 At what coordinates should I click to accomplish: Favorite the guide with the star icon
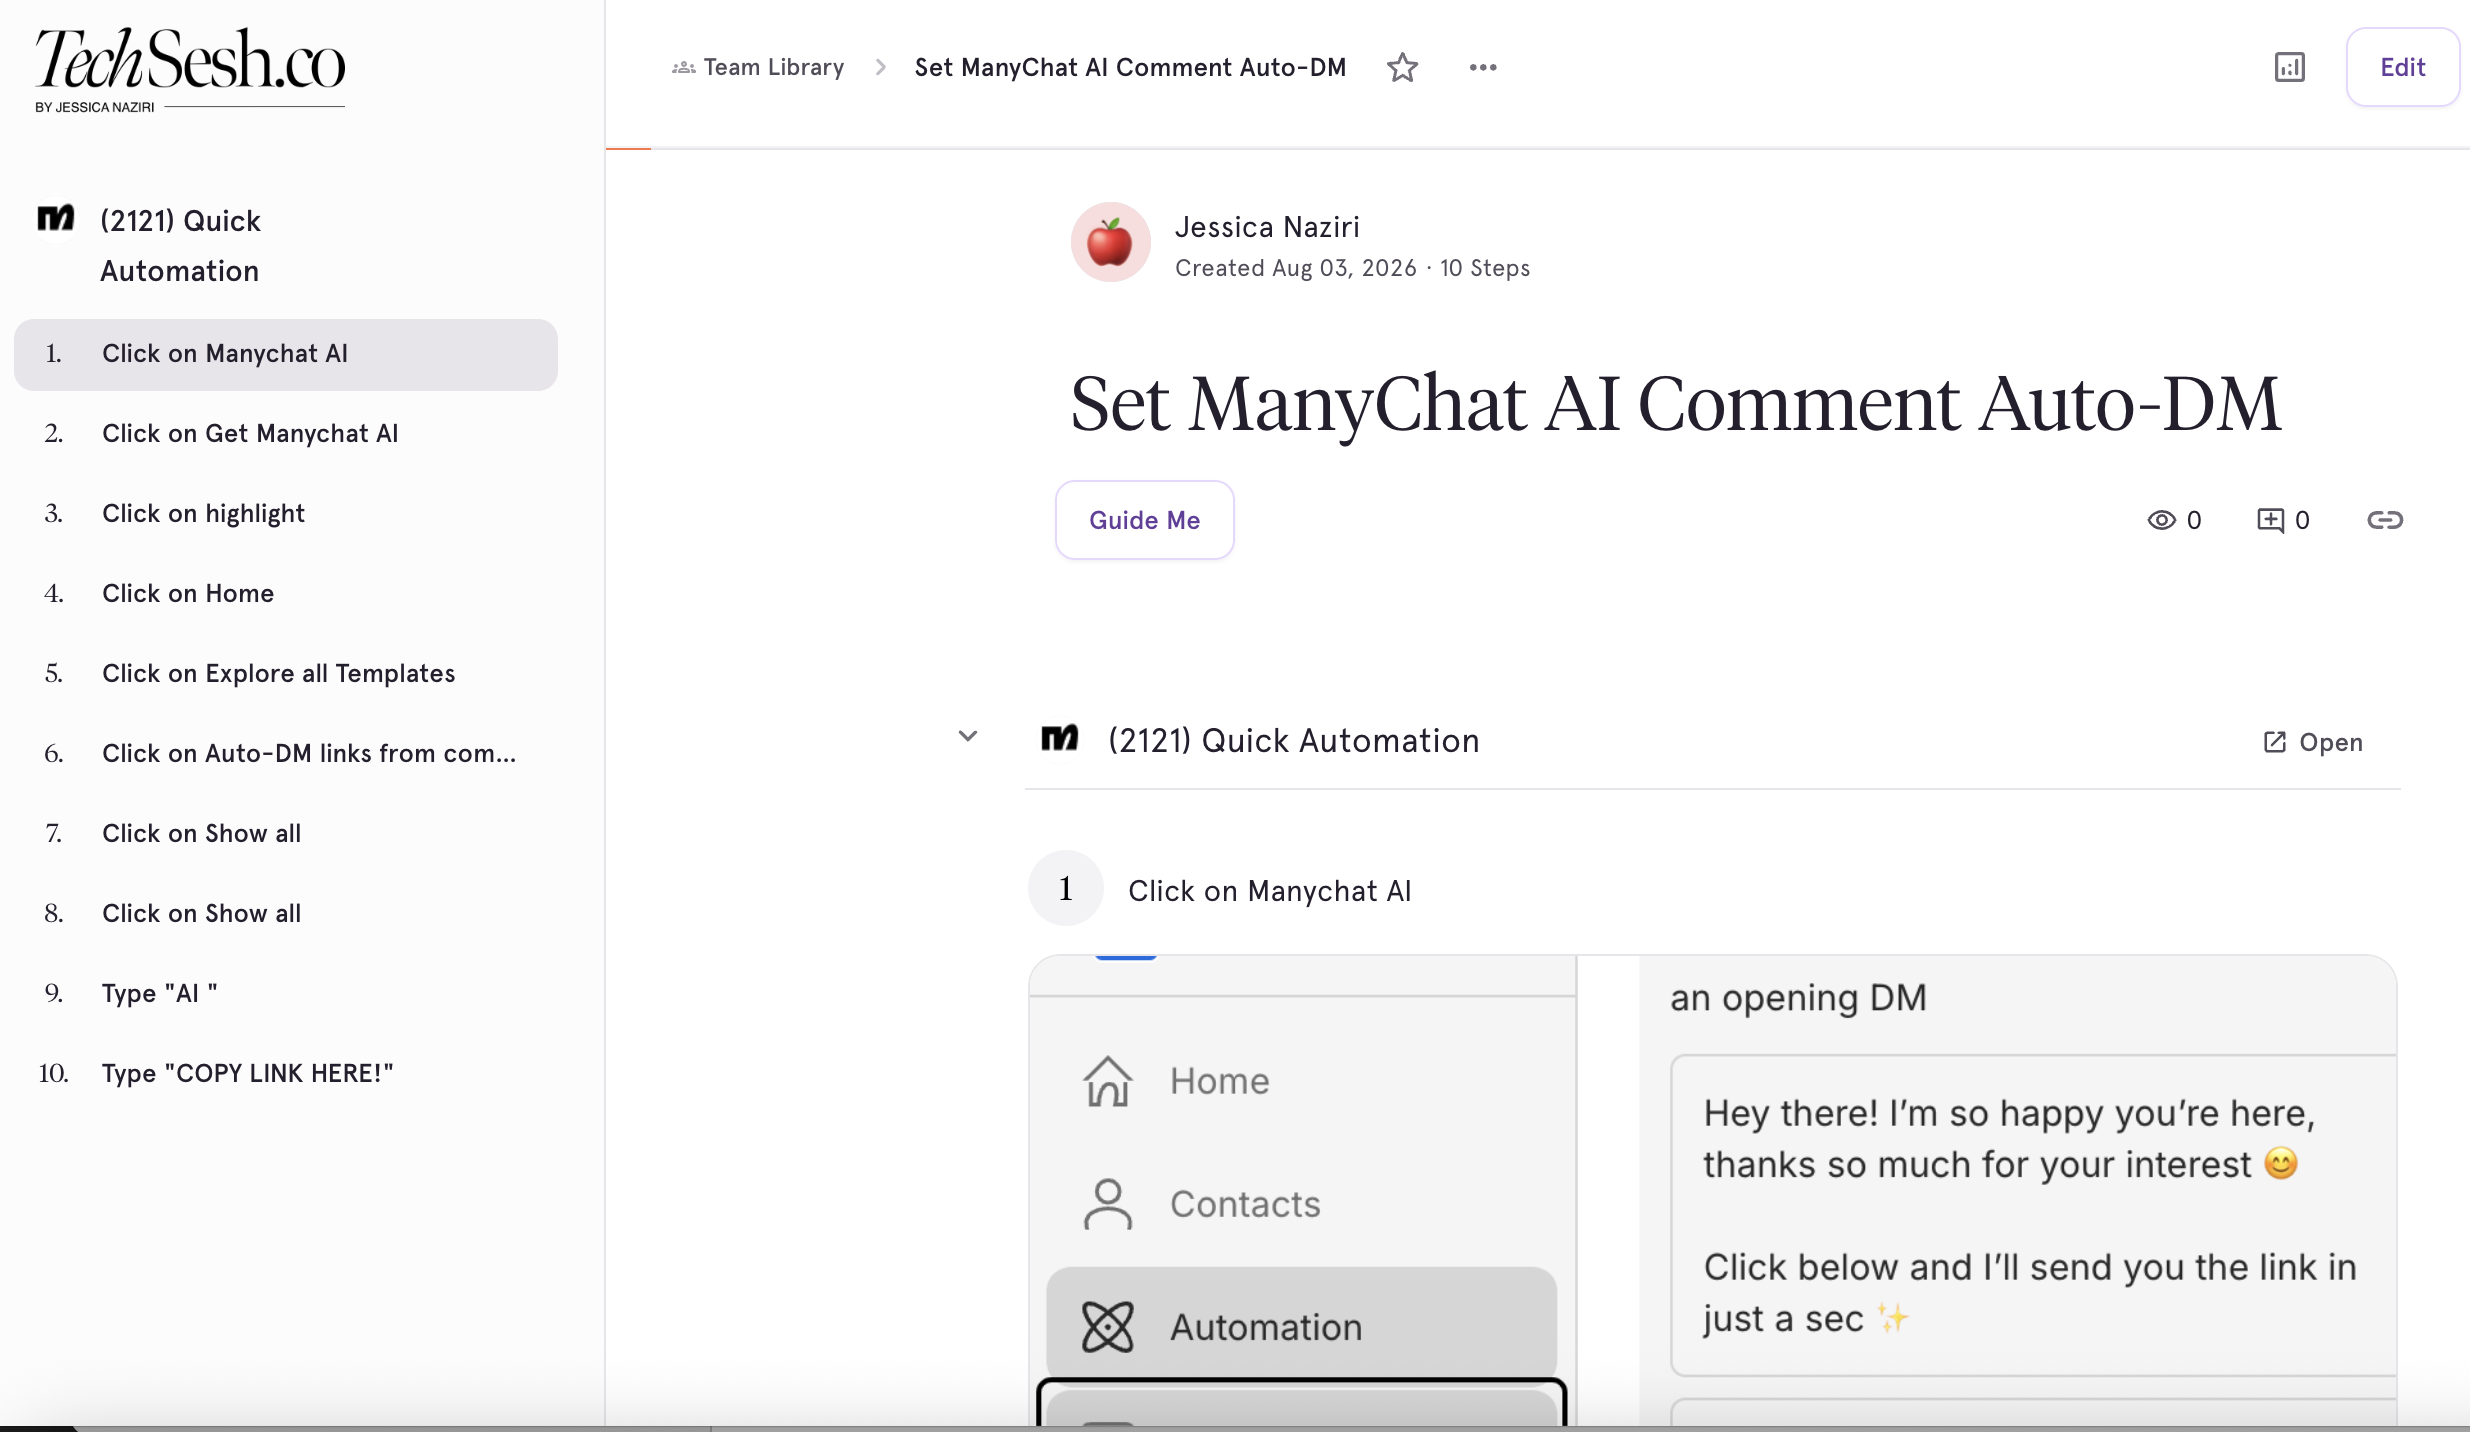(1402, 67)
